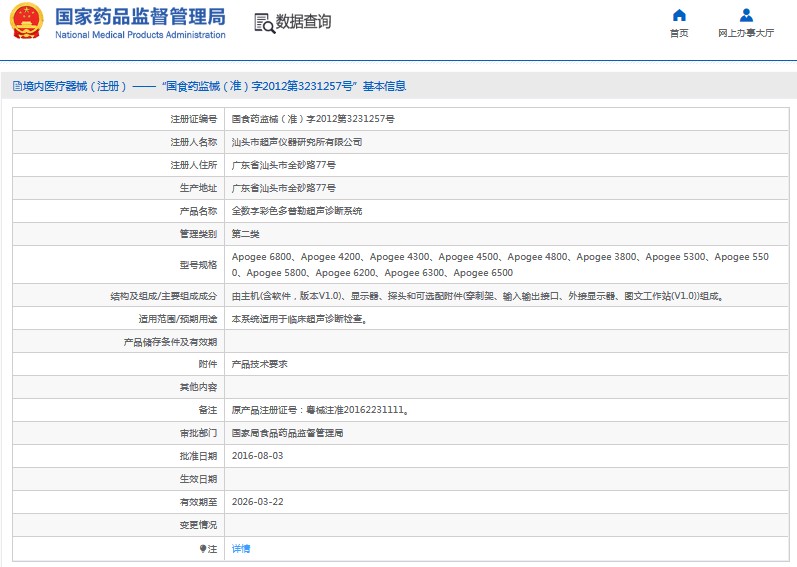The height and width of the screenshot is (567, 797).
Task: Click the 产品技术要求 attachment text
Action: 259,365
